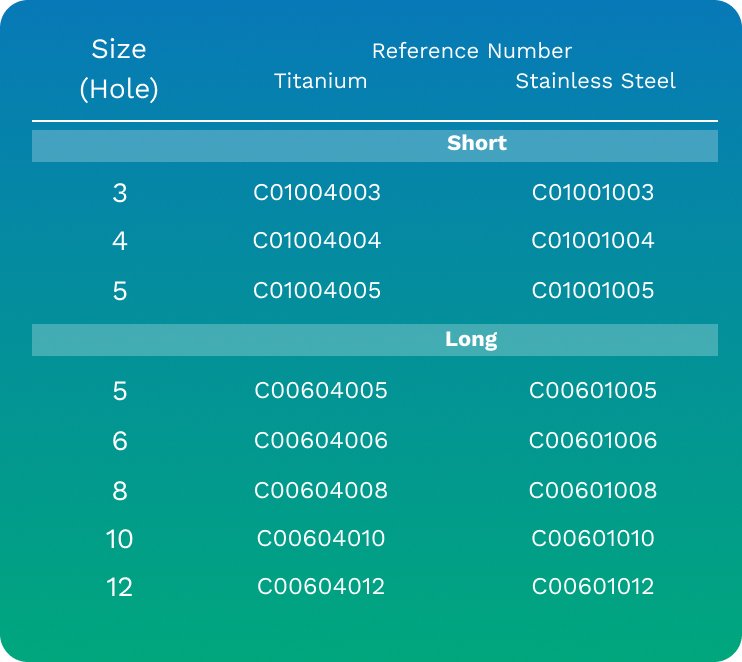742x662 pixels.
Task: Click titanium reference C01004003
Action: 317,193
